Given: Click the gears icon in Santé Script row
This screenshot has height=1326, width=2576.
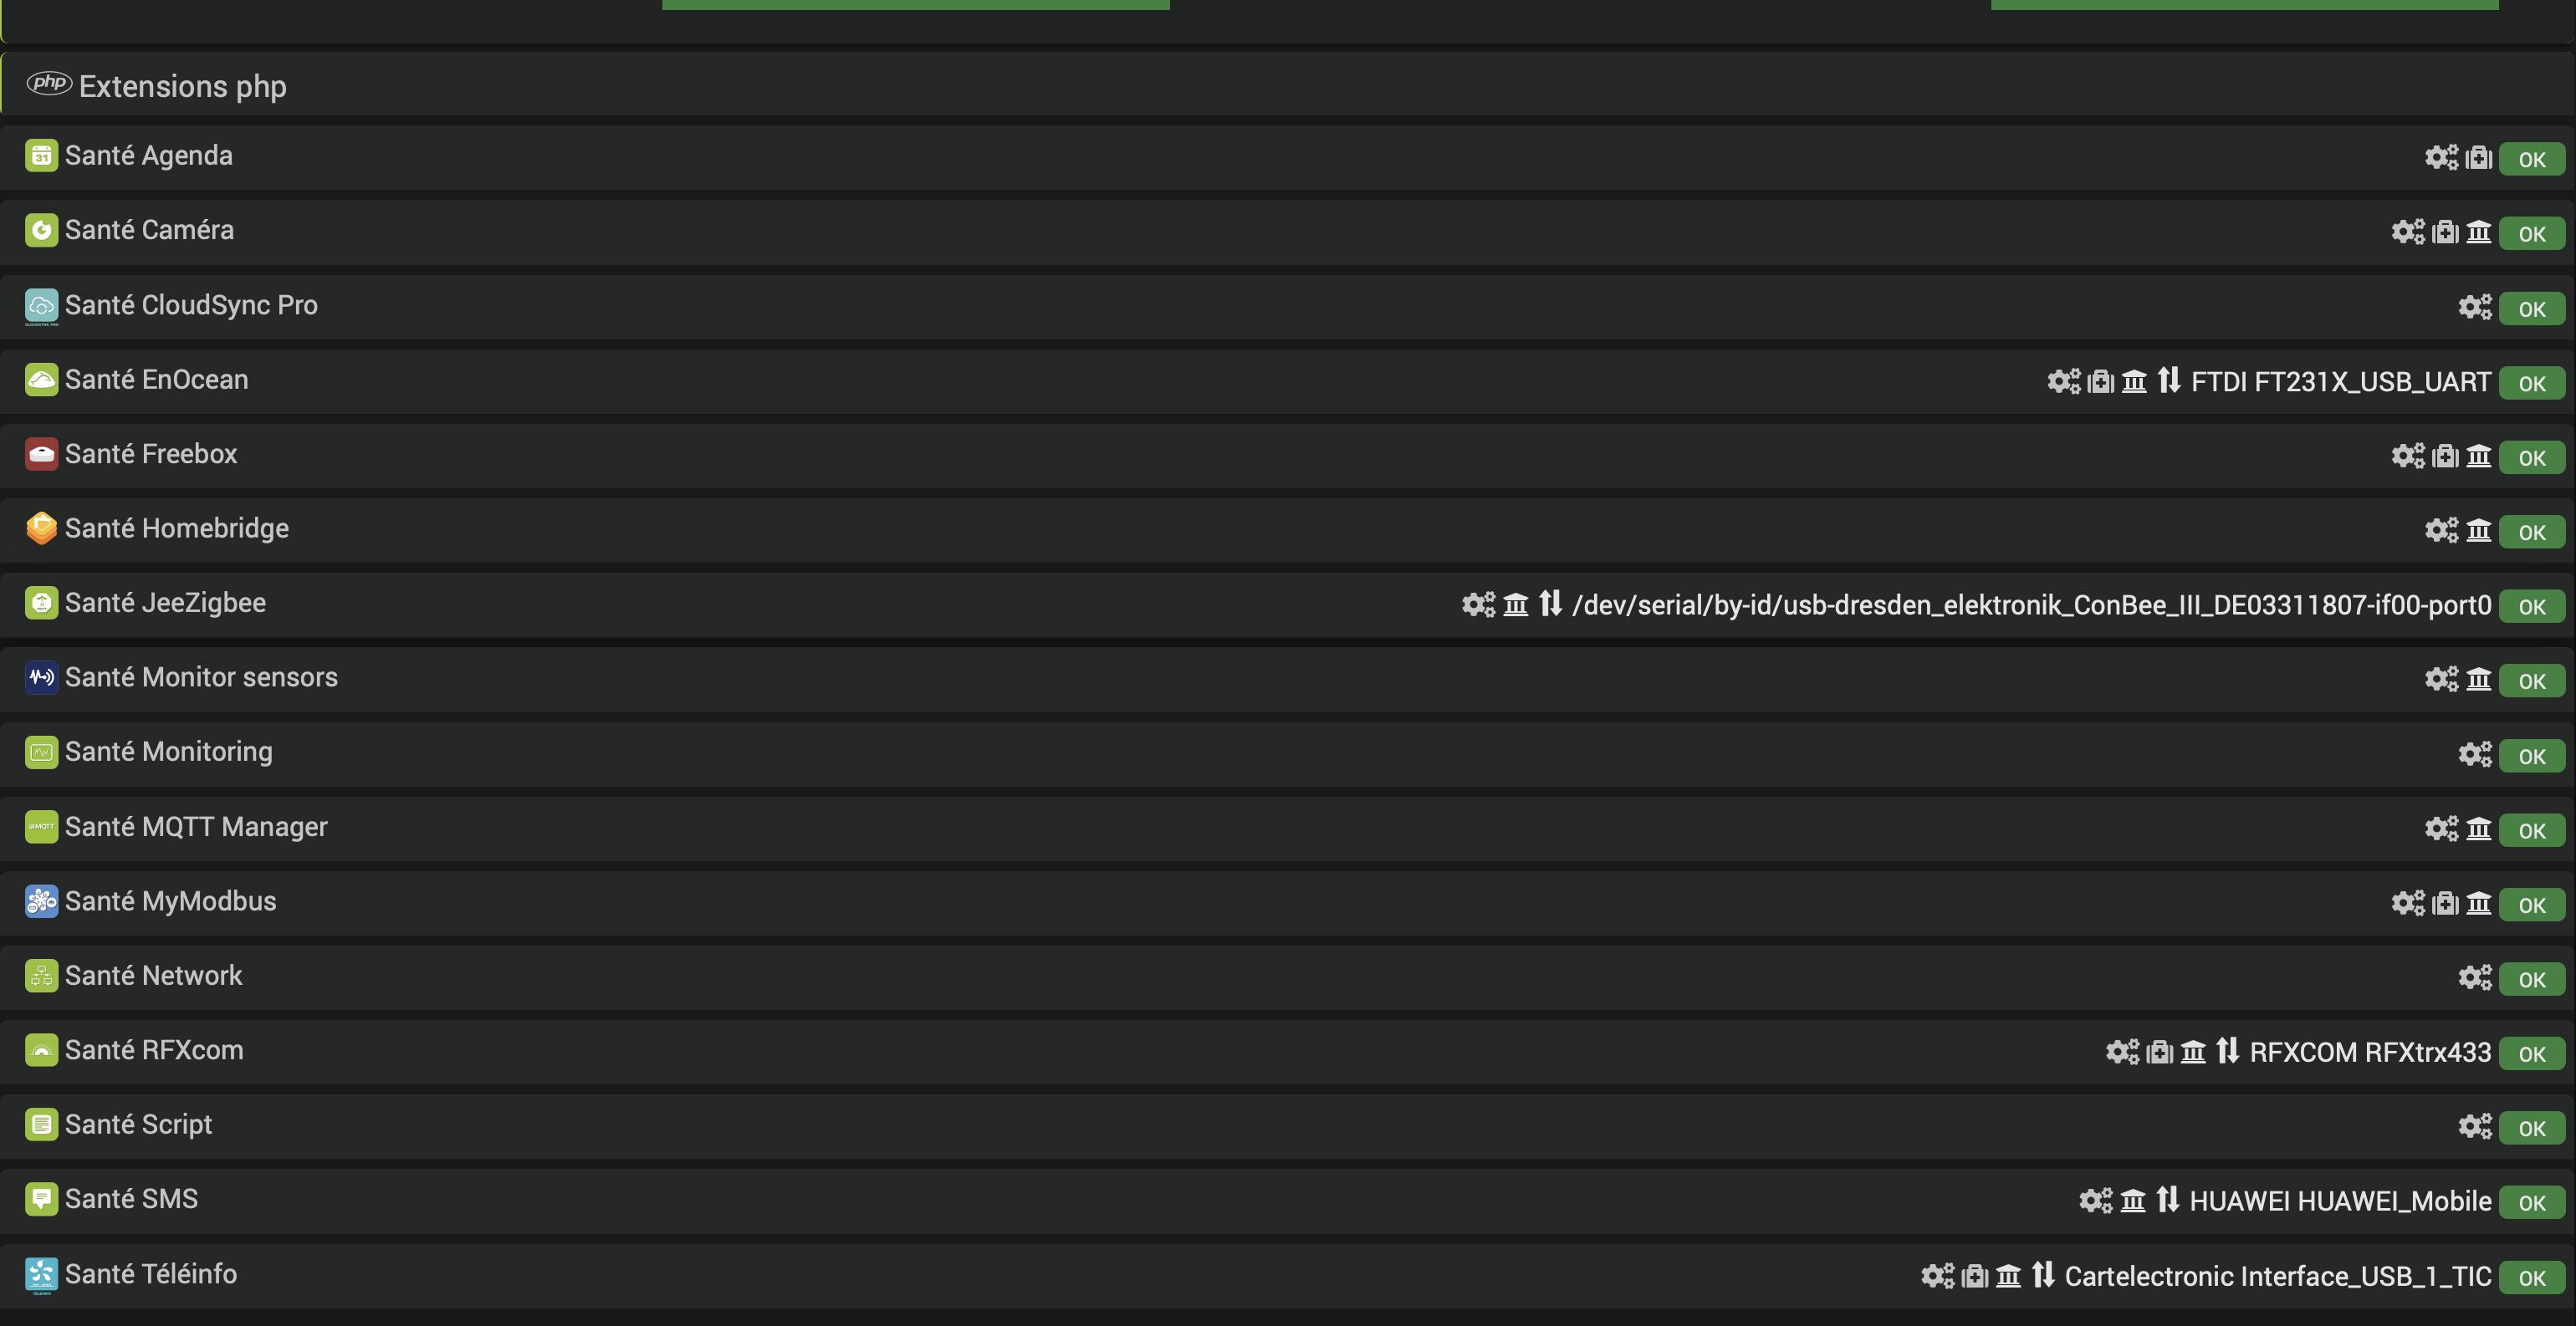Looking at the screenshot, I should tap(2475, 1126).
